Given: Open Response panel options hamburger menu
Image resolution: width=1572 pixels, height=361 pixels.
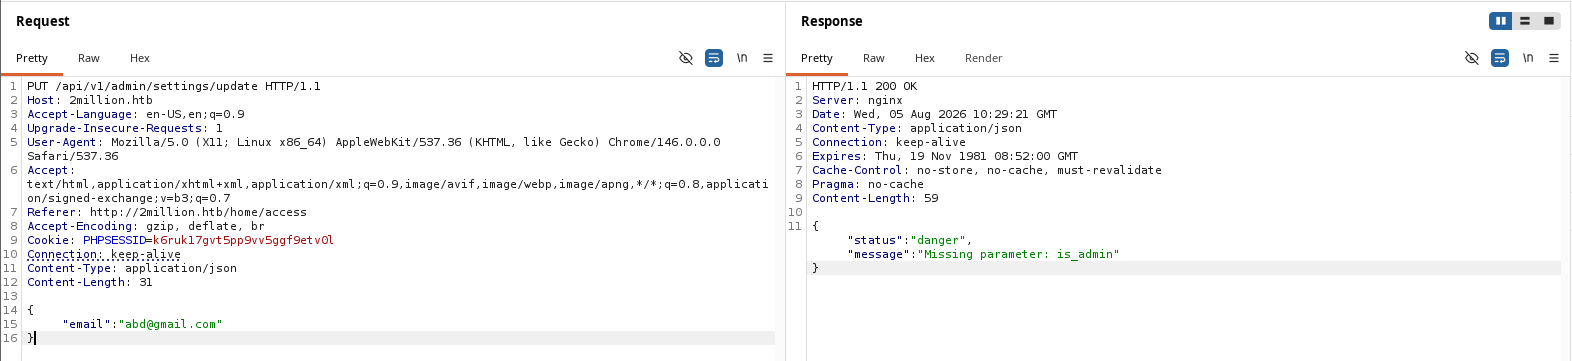Looking at the screenshot, I should (1554, 58).
